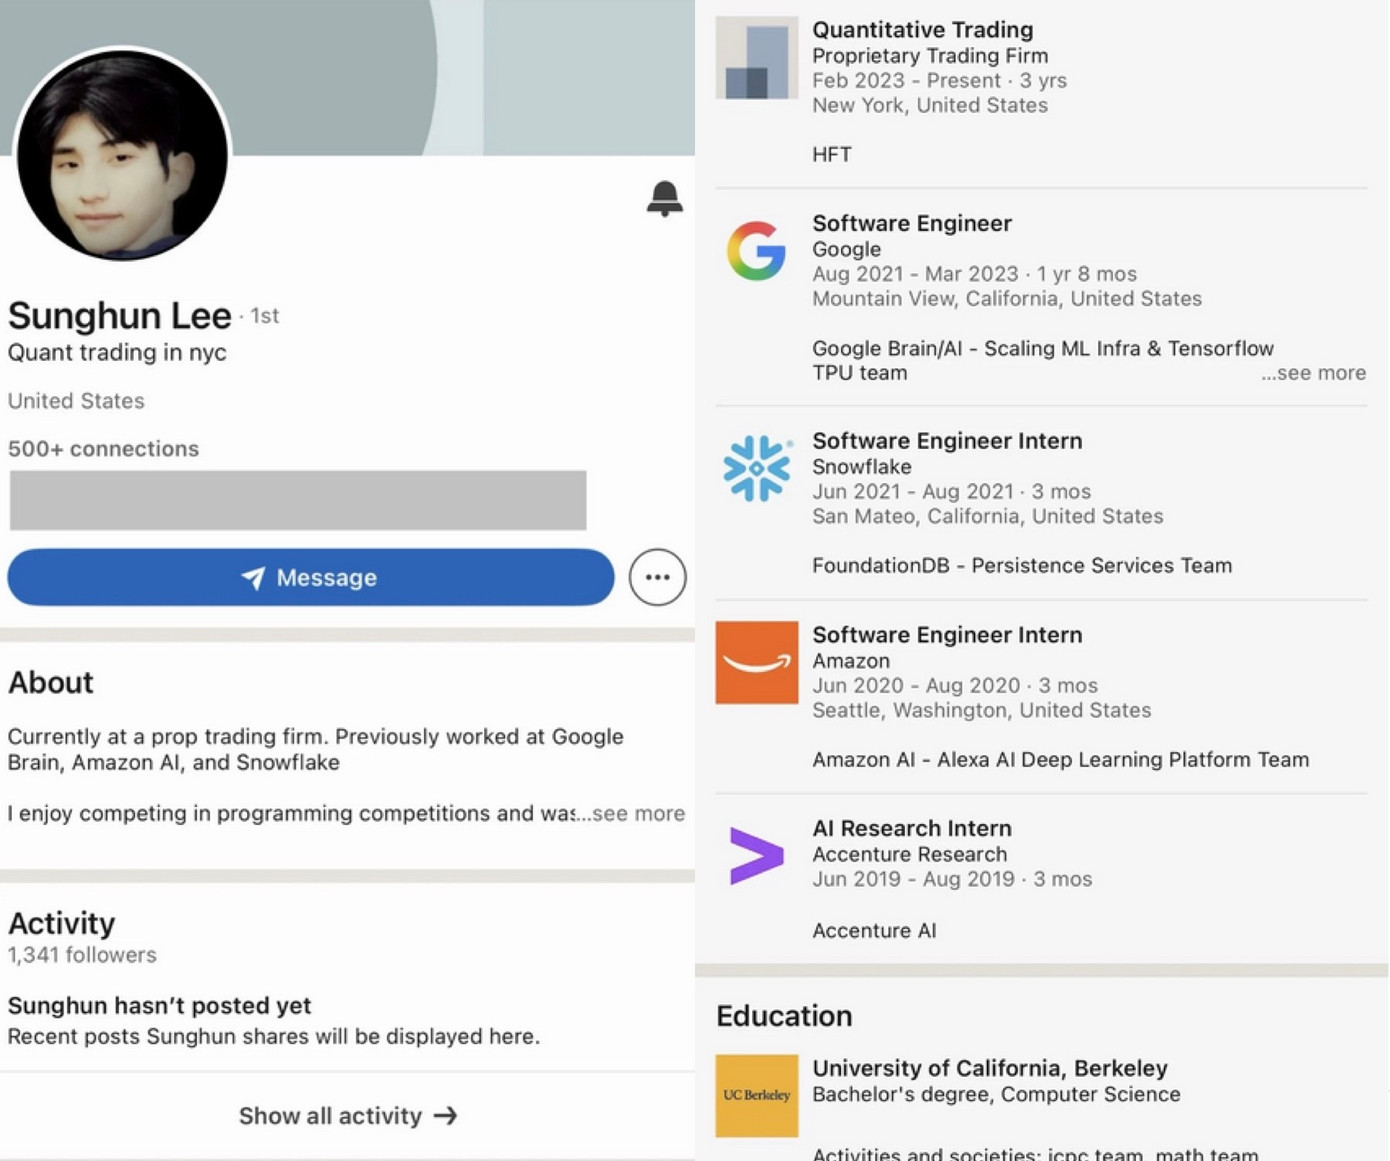The height and width of the screenshot is (1161, 1390).
Task: Expand About section with see more
Action: [x=637, y=814]
